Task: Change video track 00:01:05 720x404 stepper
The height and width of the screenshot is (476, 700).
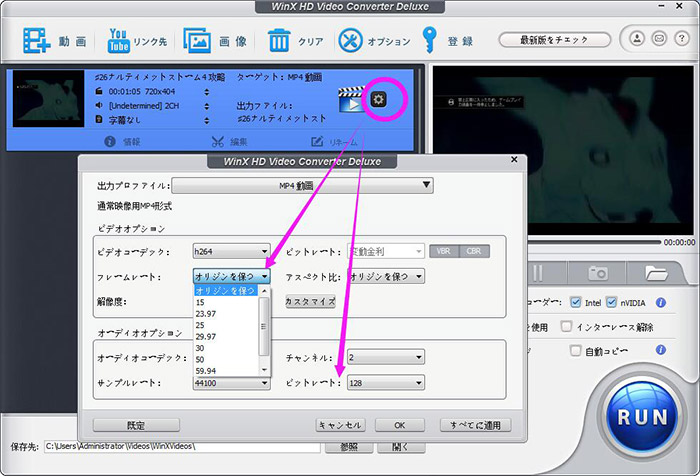Action: [206, 92]
